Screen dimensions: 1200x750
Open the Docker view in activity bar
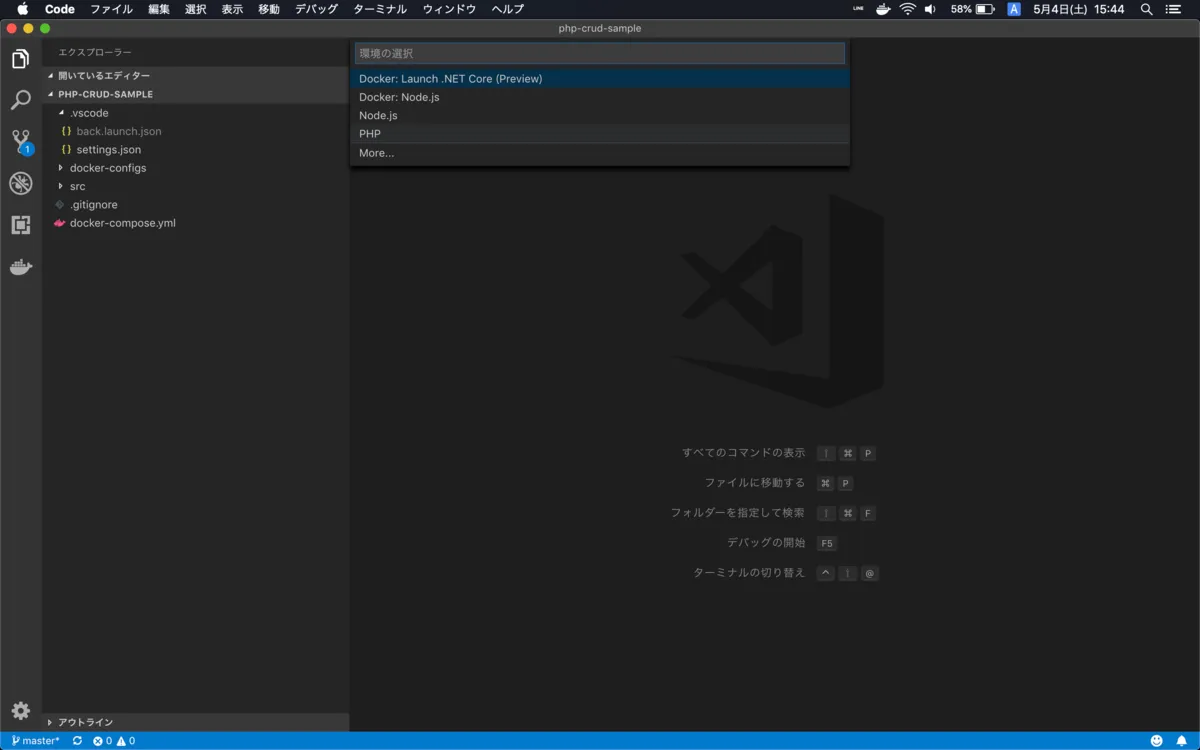pyautogui.click(x=20, y=267)
